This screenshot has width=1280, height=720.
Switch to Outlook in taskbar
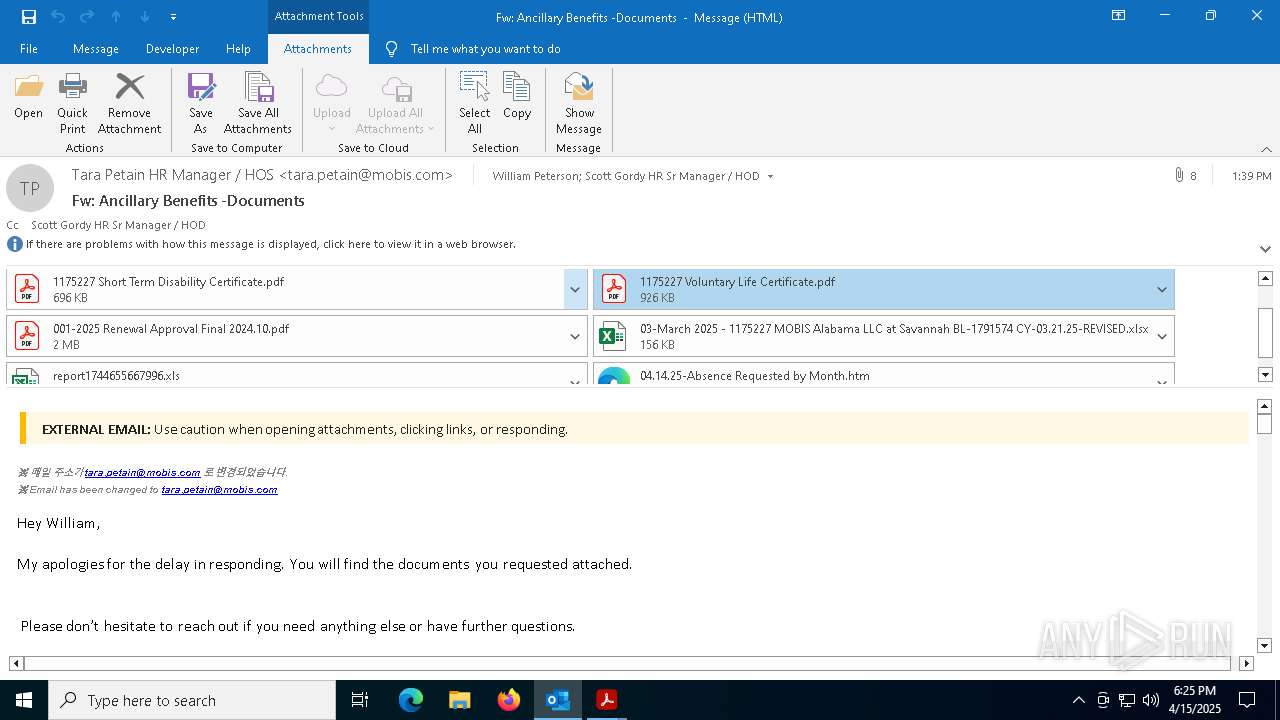click(558, 700)
